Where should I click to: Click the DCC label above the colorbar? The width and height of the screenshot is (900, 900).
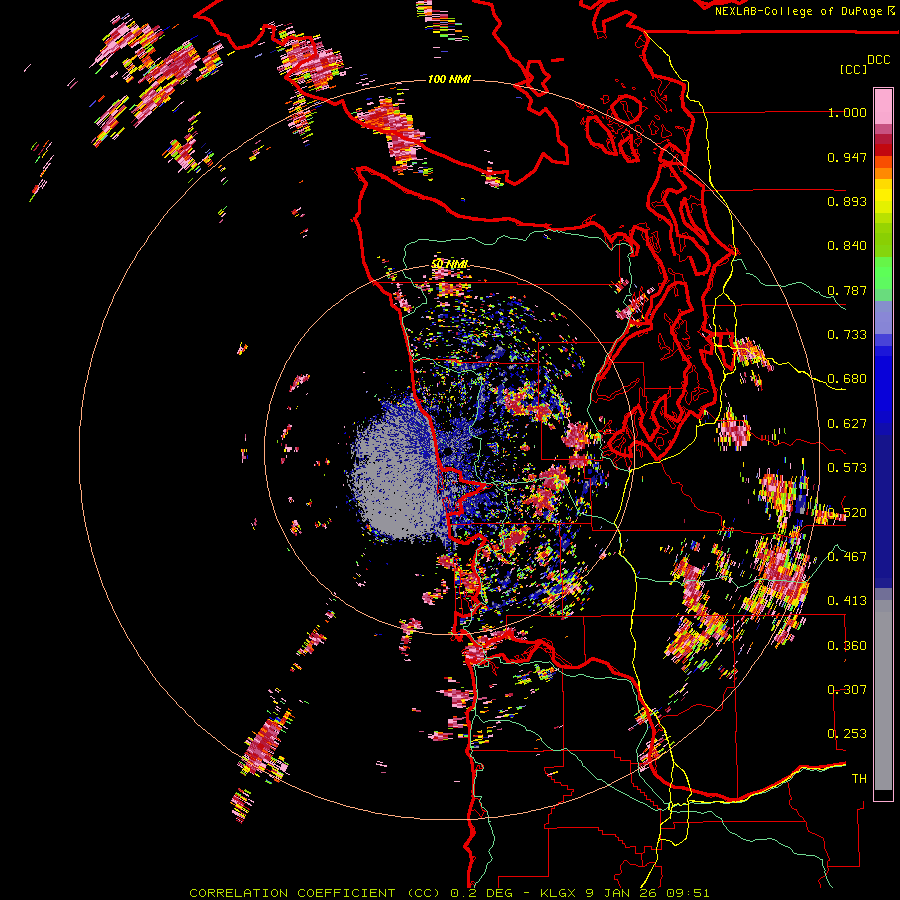[x=878, y=60]
